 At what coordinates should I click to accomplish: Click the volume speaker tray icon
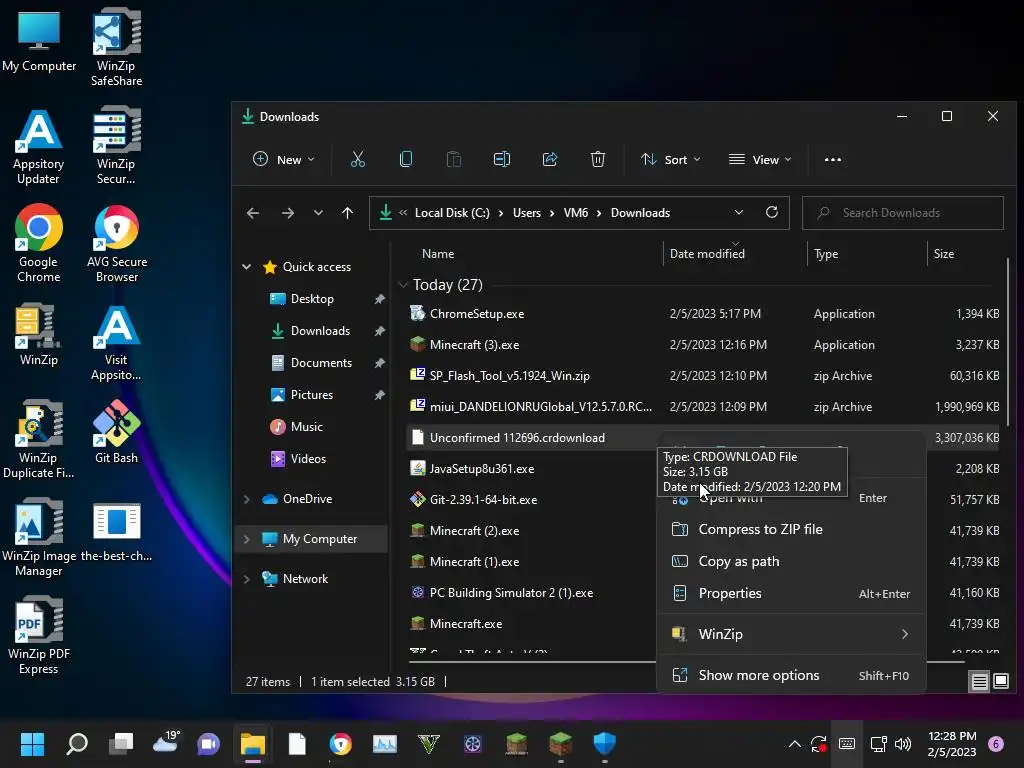903,744
